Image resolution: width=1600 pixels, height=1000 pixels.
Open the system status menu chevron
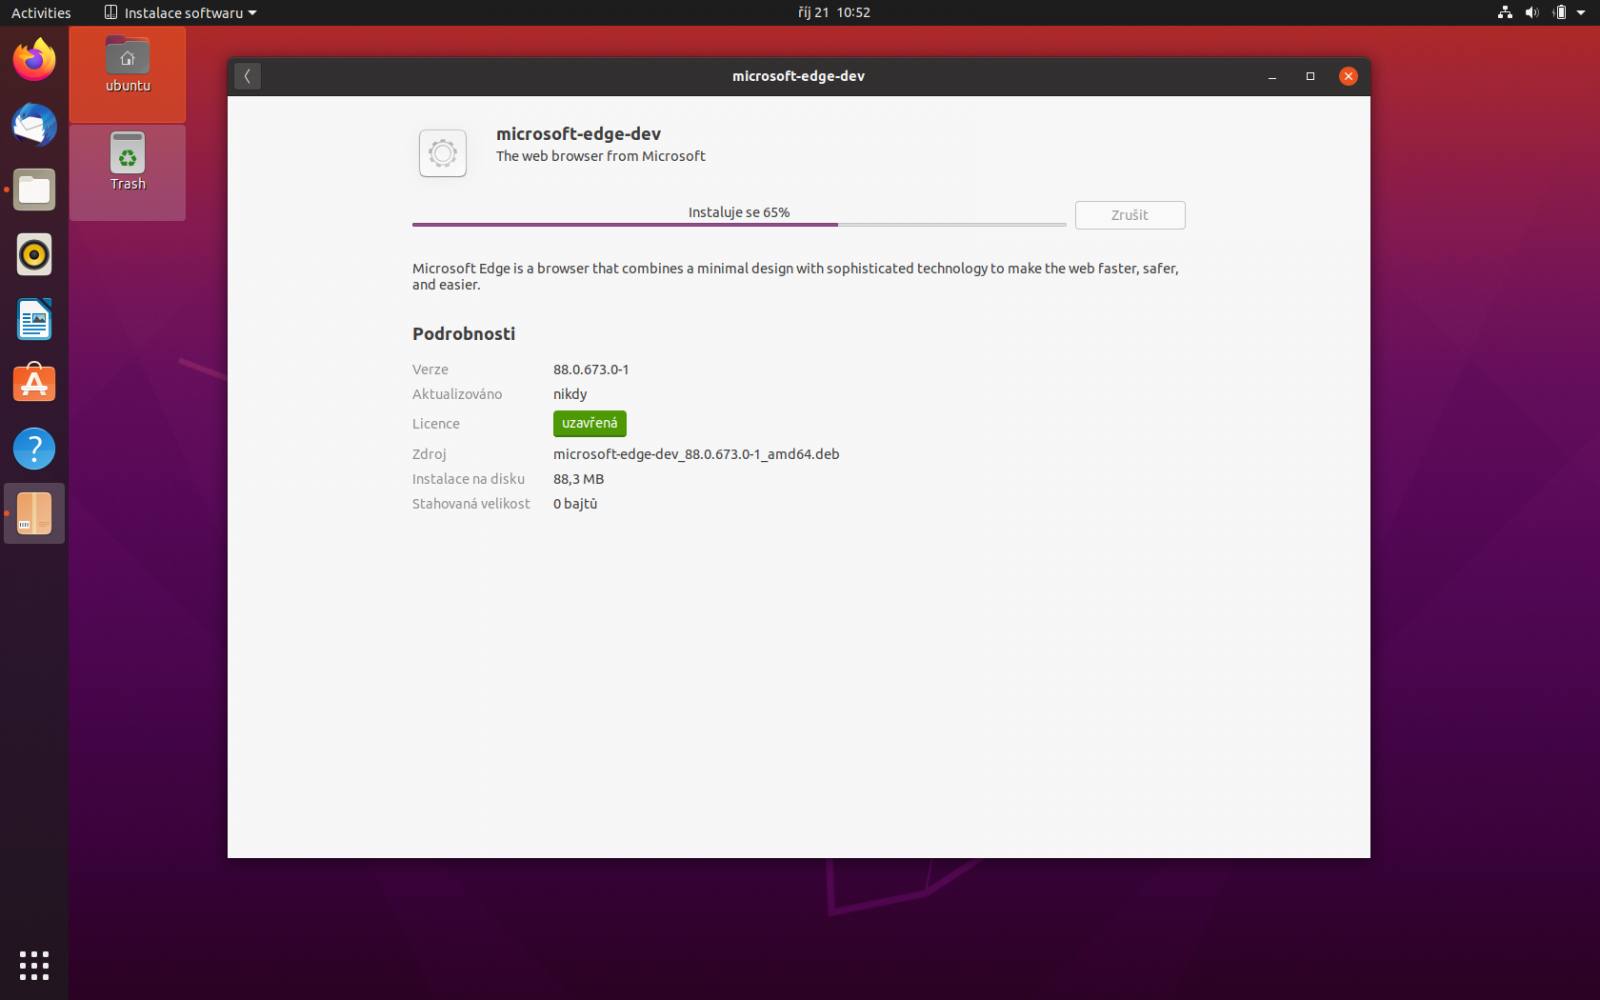tap(1579, 13)
